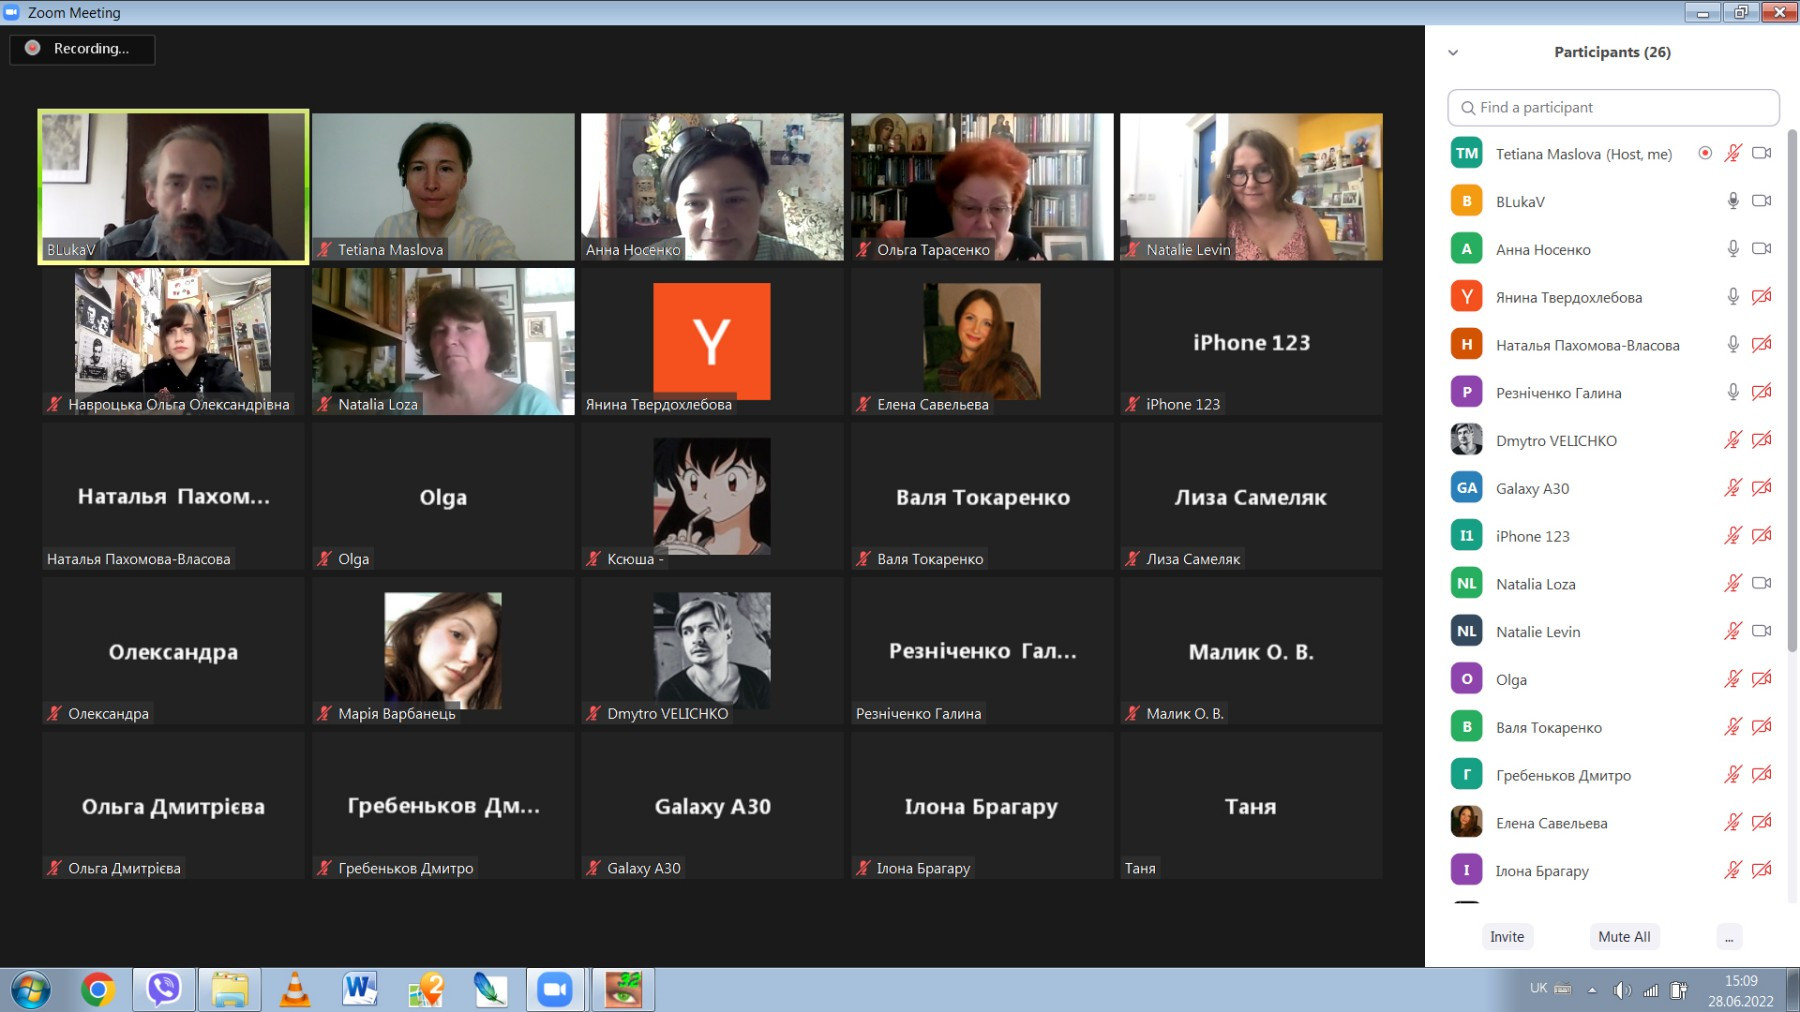Mute Наталья Пахомова-Власова's microphone
Image resolution: width=1800 pixels, height=1012 pixels.
1733,344
